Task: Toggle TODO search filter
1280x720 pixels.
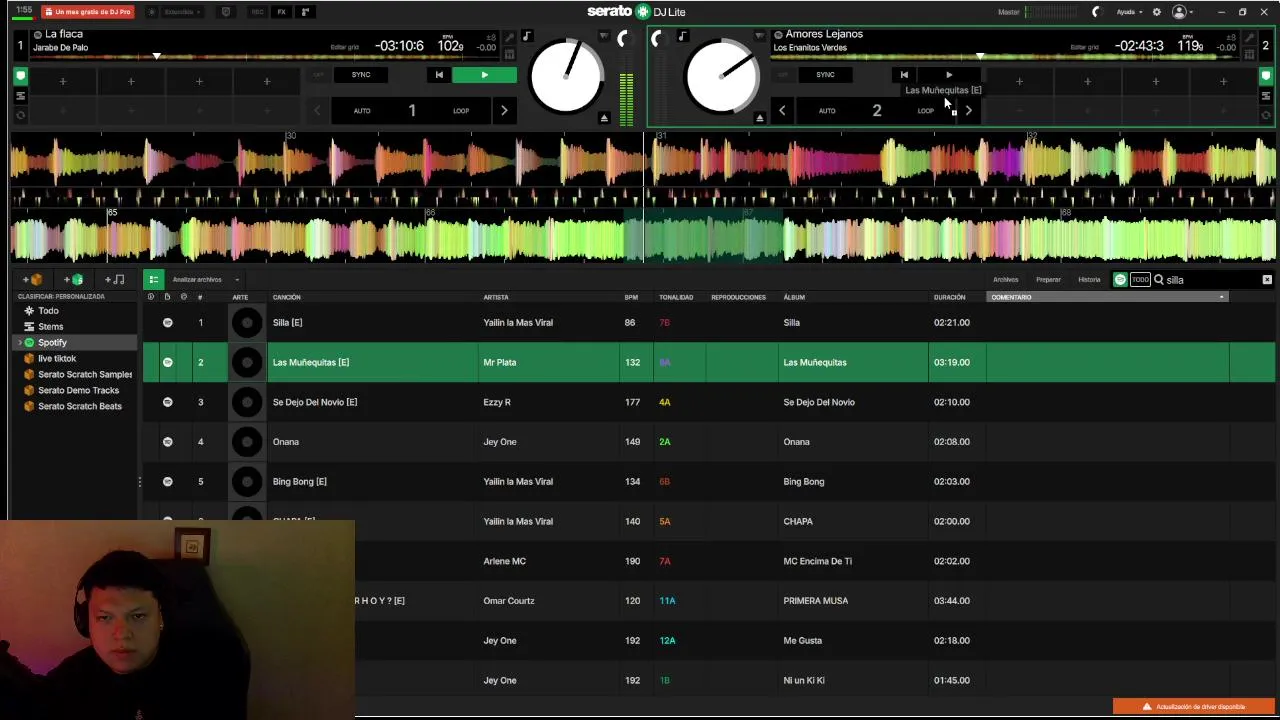Action: pos(1140,280)
